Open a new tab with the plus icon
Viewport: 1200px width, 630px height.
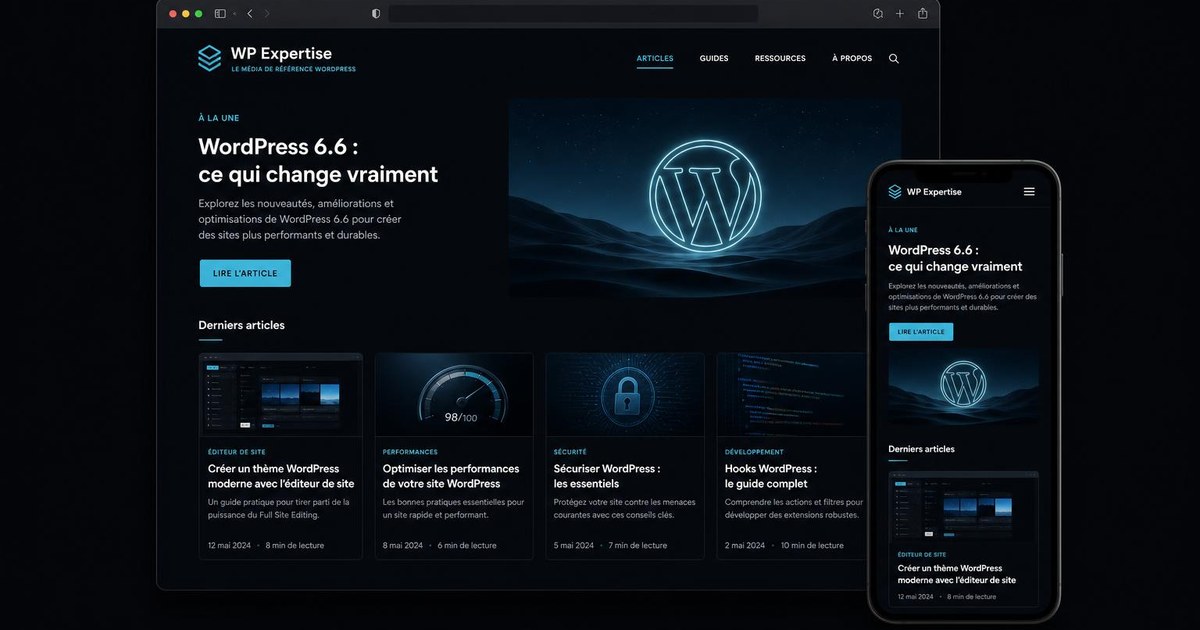click(x=900, y=14)
